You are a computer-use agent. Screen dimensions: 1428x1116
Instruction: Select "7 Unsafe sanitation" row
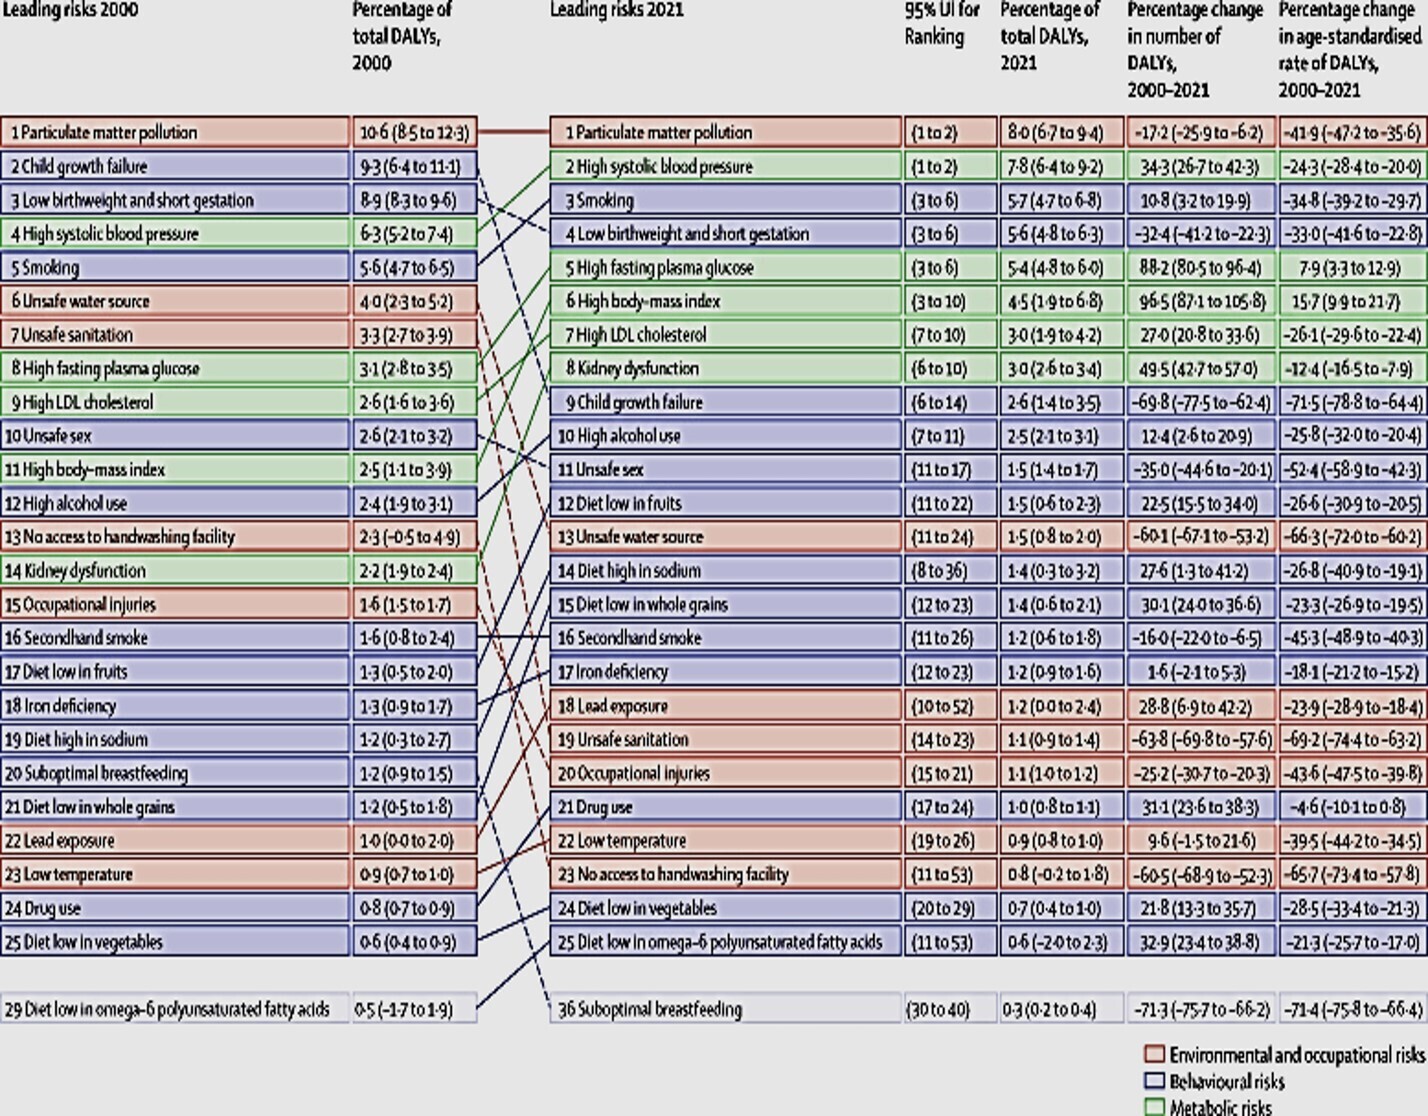175,335
